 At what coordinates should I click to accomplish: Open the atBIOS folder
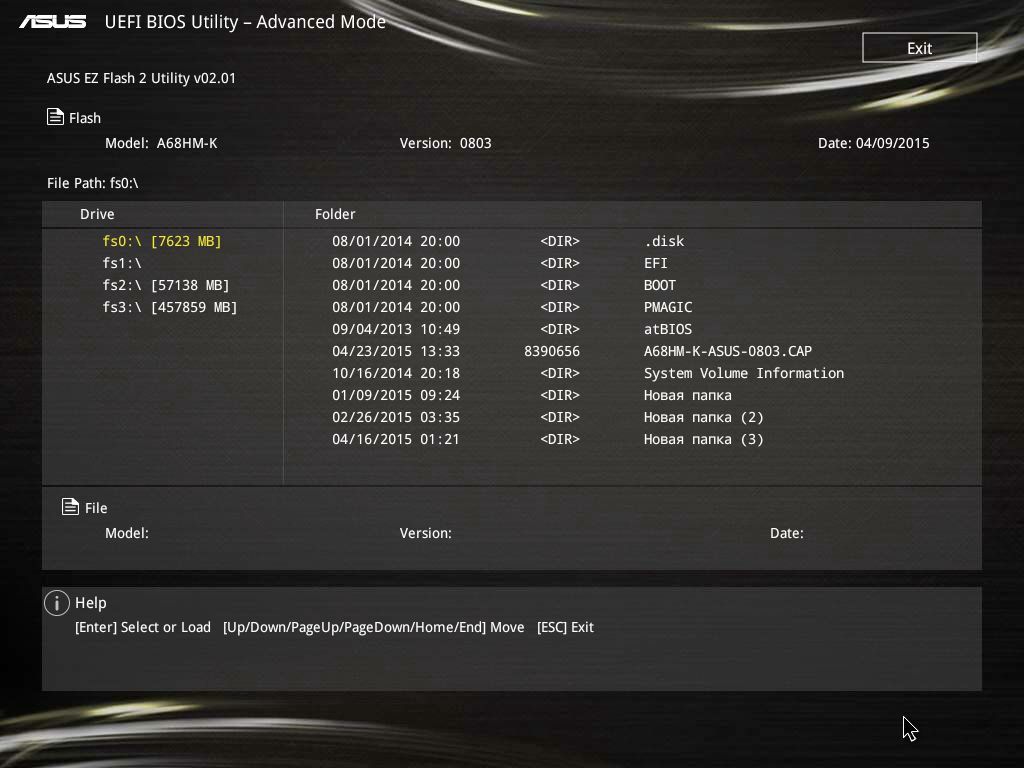(668, 329)
